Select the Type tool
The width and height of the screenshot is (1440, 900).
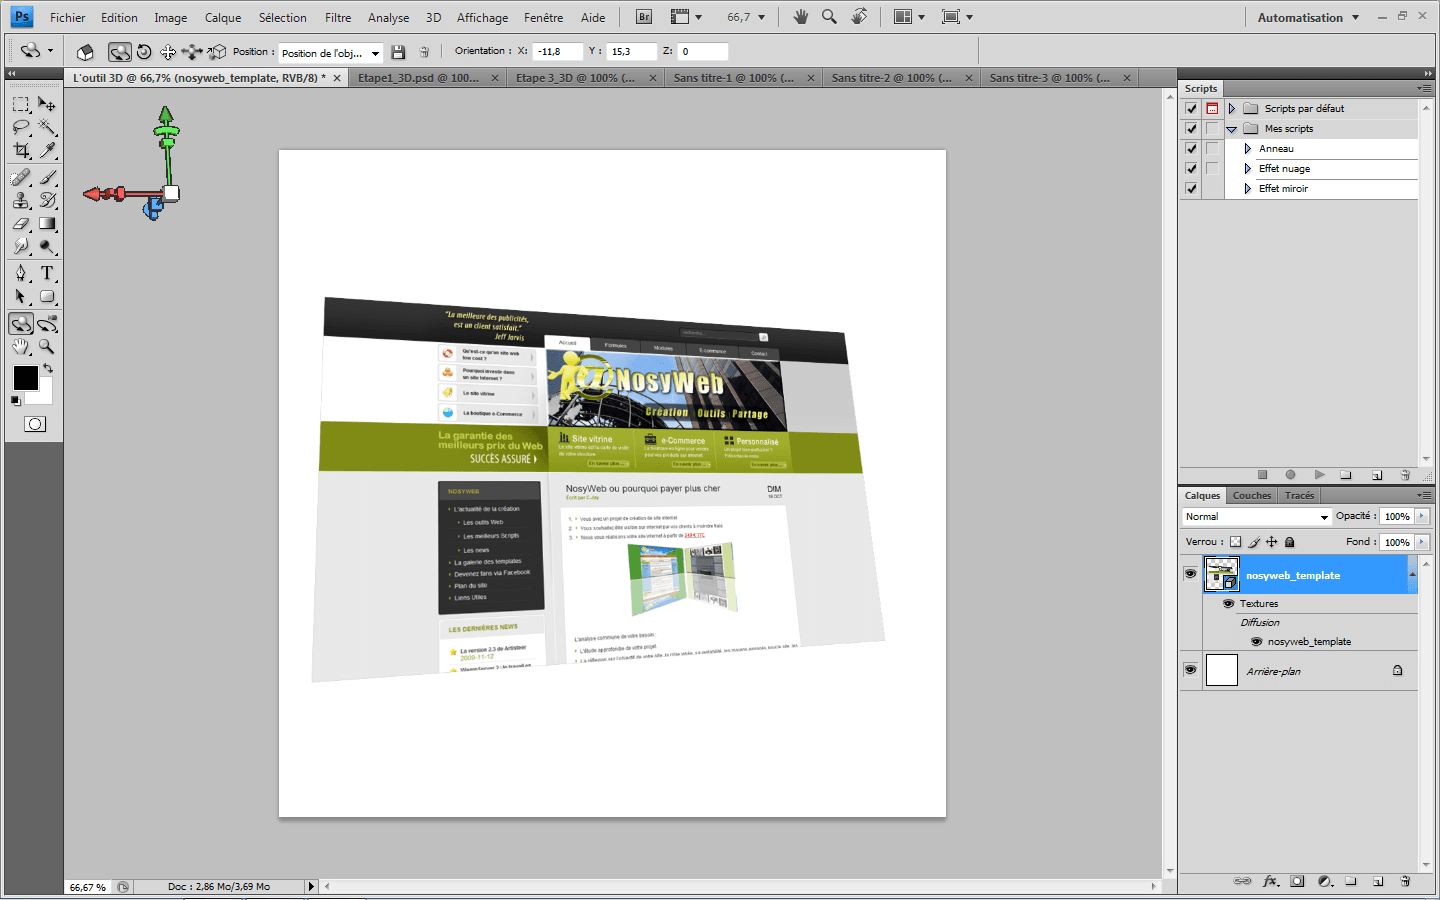coord(47,273)
